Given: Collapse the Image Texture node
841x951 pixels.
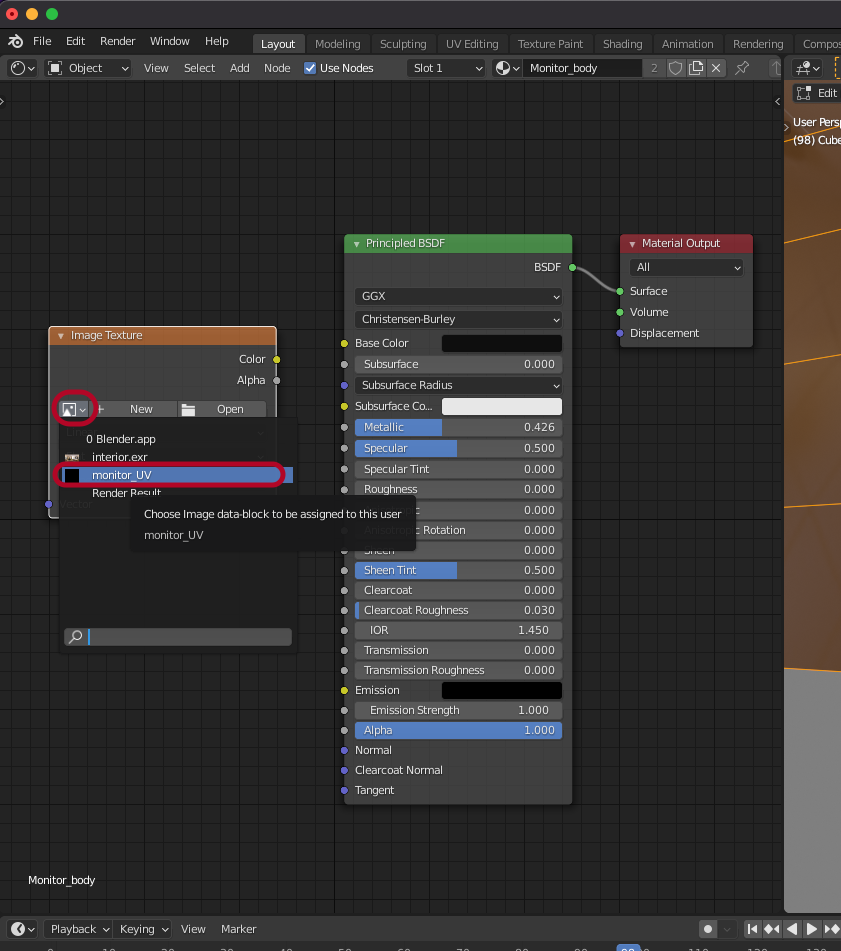Looking at the screenshot, I should [x=61, y=335].
